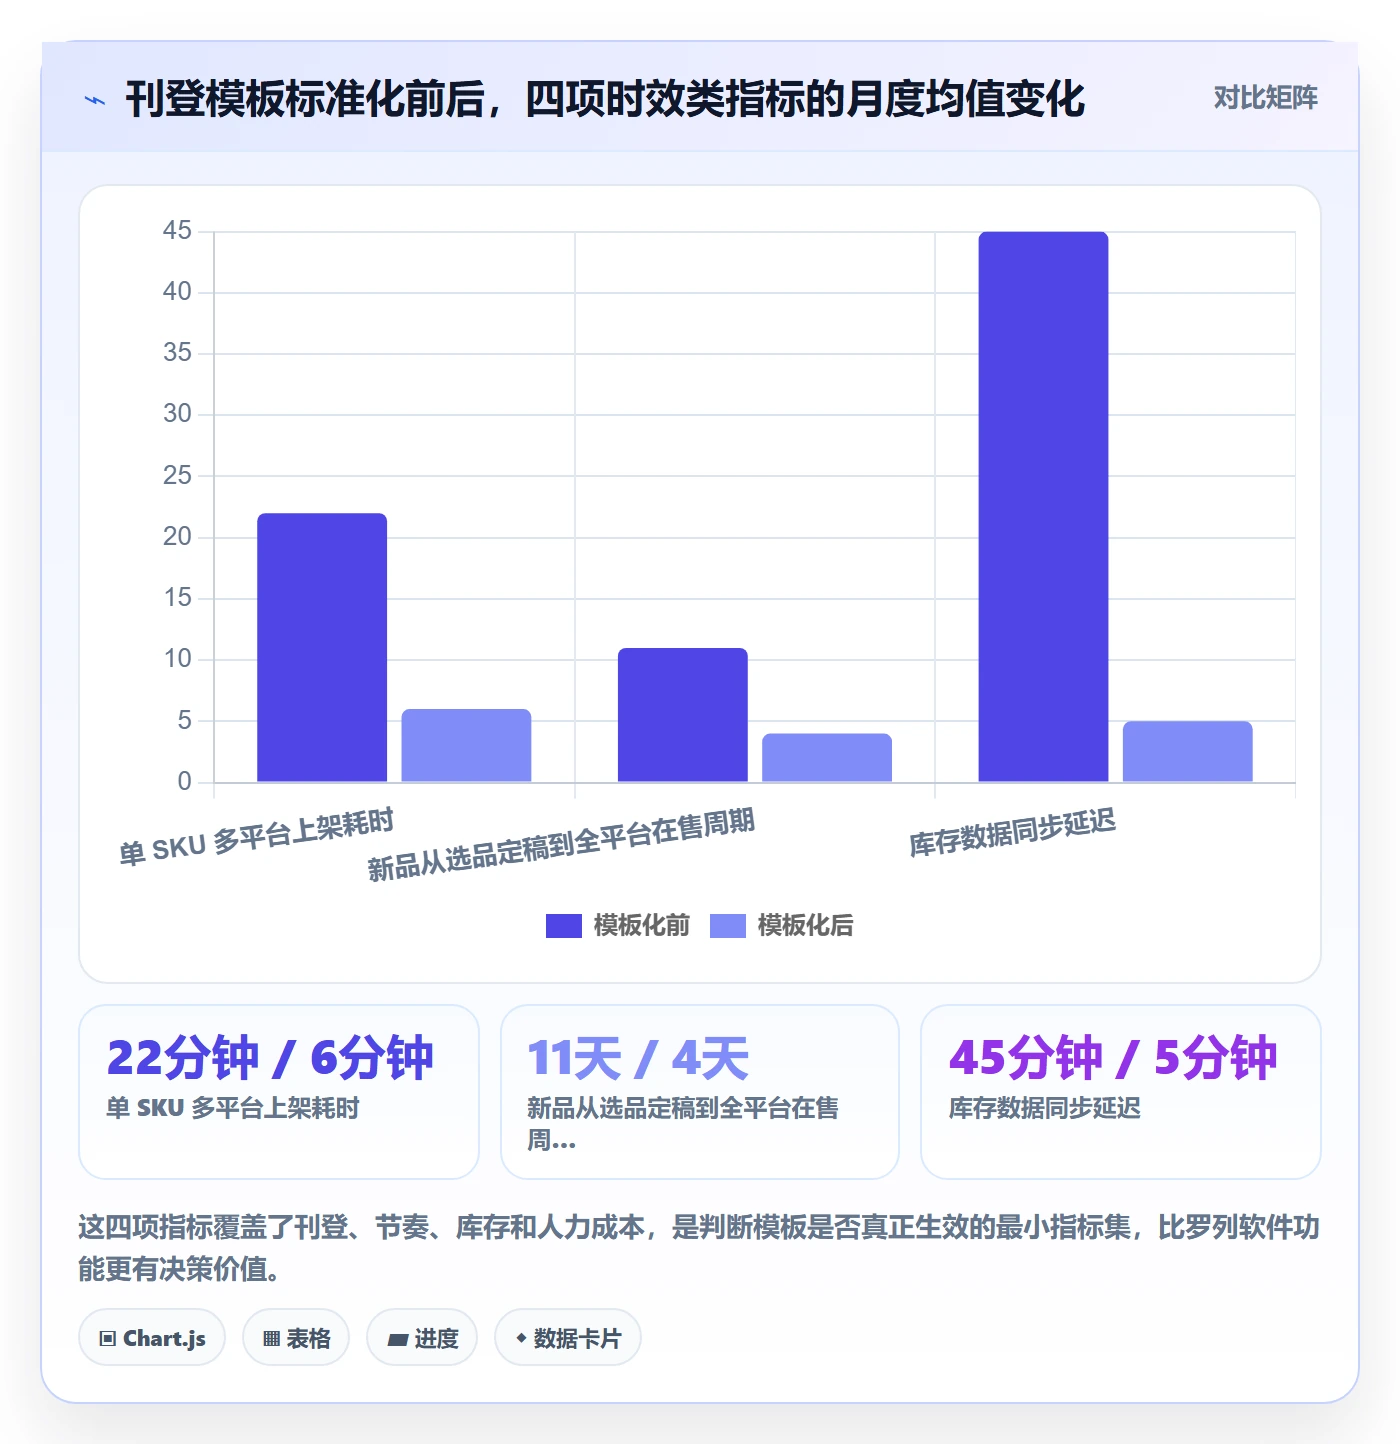Image resolution: width=1400 pixels, height=1444 pixels.
Task: Click the y-axis tick label 30
Action: [x=177, y=414]
